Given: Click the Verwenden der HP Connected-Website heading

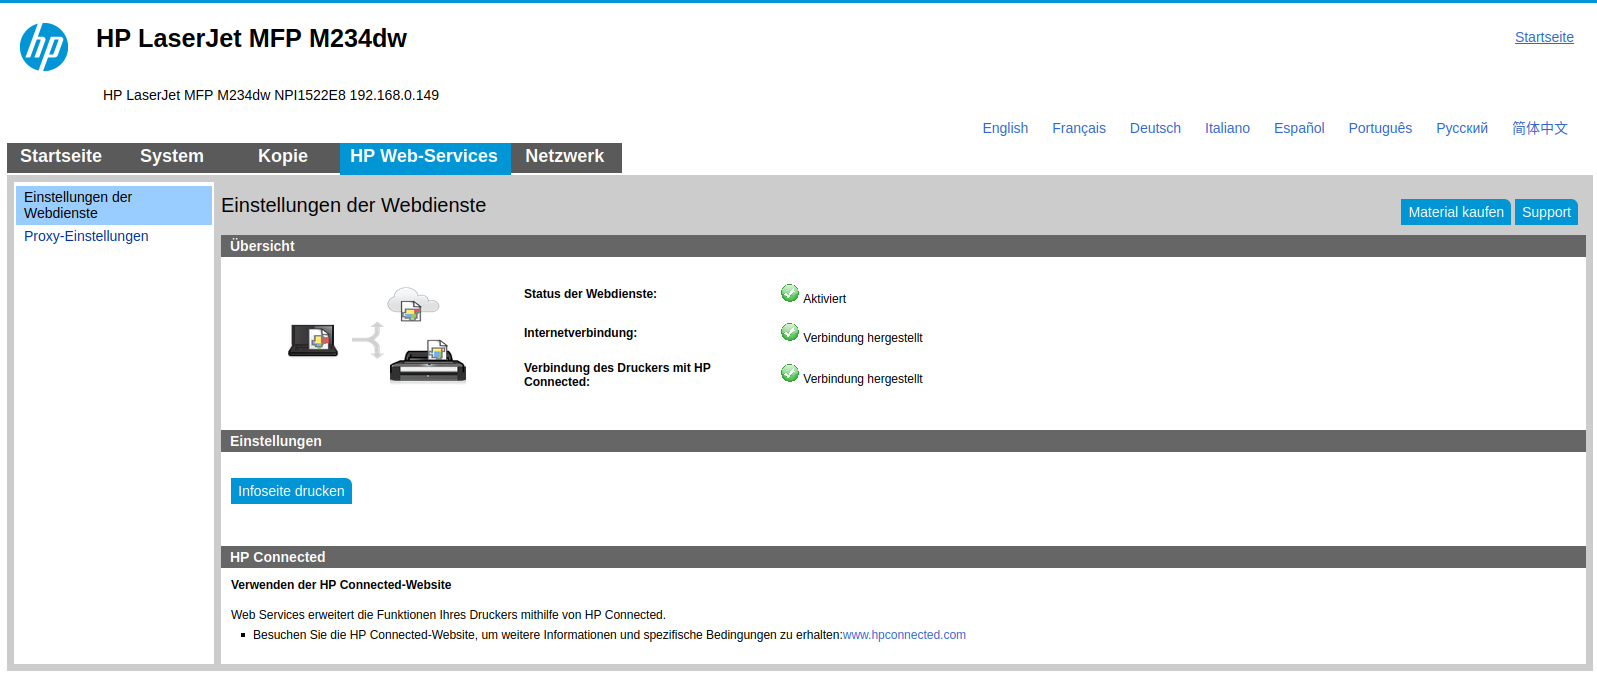Looking at the screenshot, I should point(341,585).
